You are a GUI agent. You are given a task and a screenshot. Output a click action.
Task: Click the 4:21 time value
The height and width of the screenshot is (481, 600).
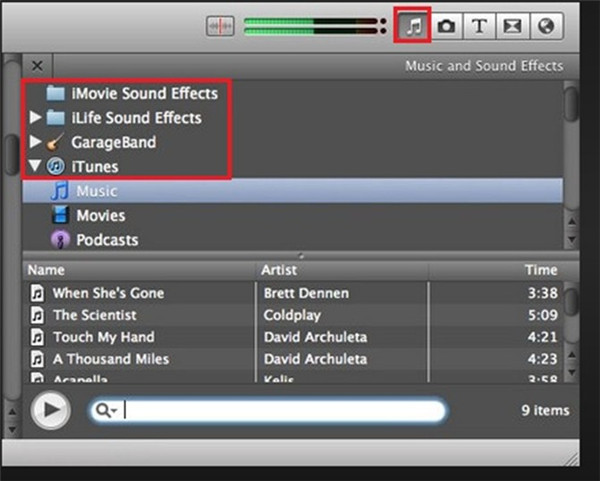click(542, 337)
